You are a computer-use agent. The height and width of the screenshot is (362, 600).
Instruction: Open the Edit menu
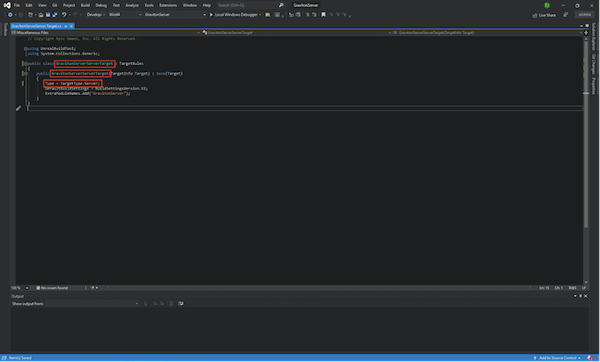[x=29, y=5]
